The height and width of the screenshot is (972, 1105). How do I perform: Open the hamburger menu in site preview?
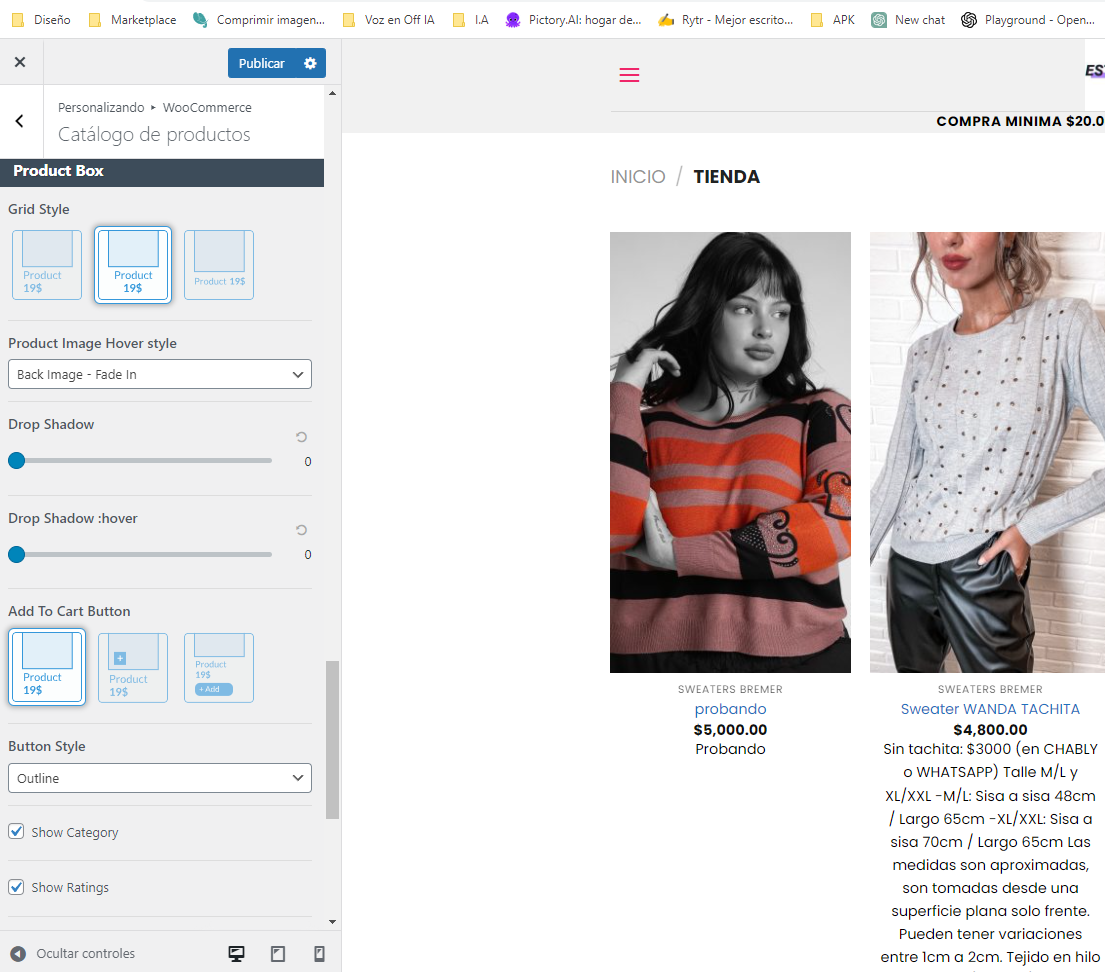click(629, 75)
